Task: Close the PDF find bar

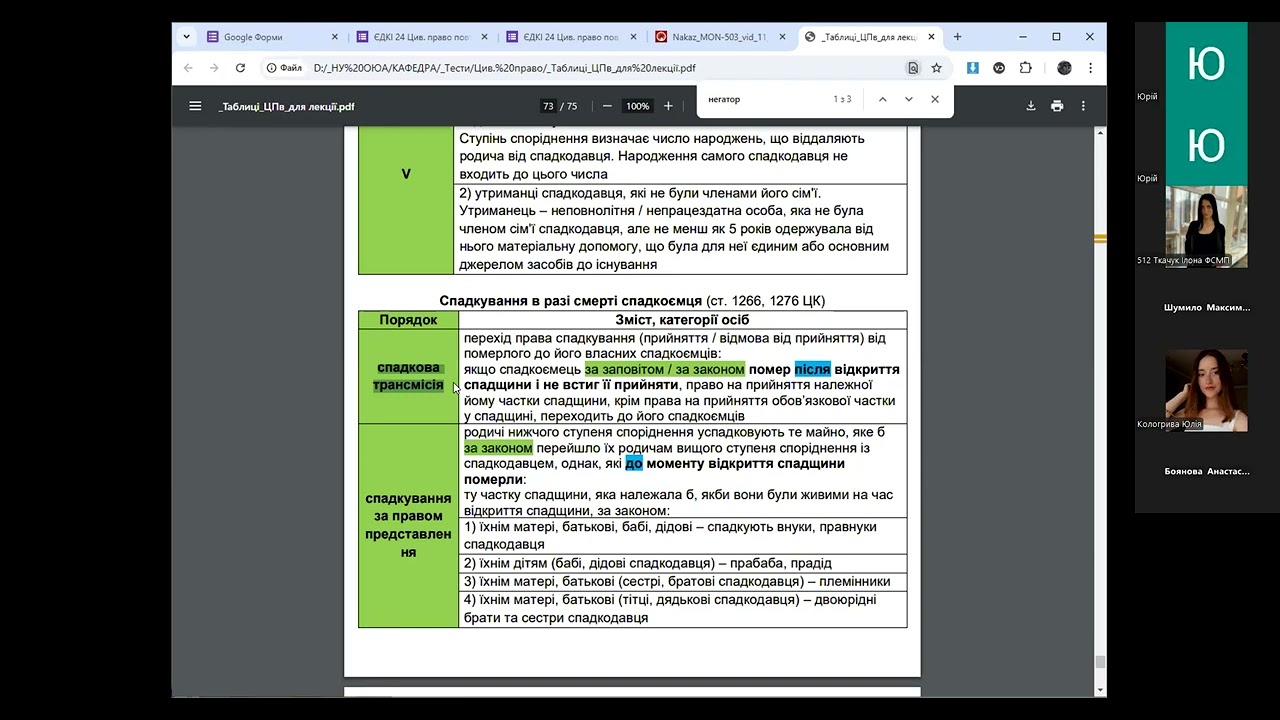Action: coord(935,99)
